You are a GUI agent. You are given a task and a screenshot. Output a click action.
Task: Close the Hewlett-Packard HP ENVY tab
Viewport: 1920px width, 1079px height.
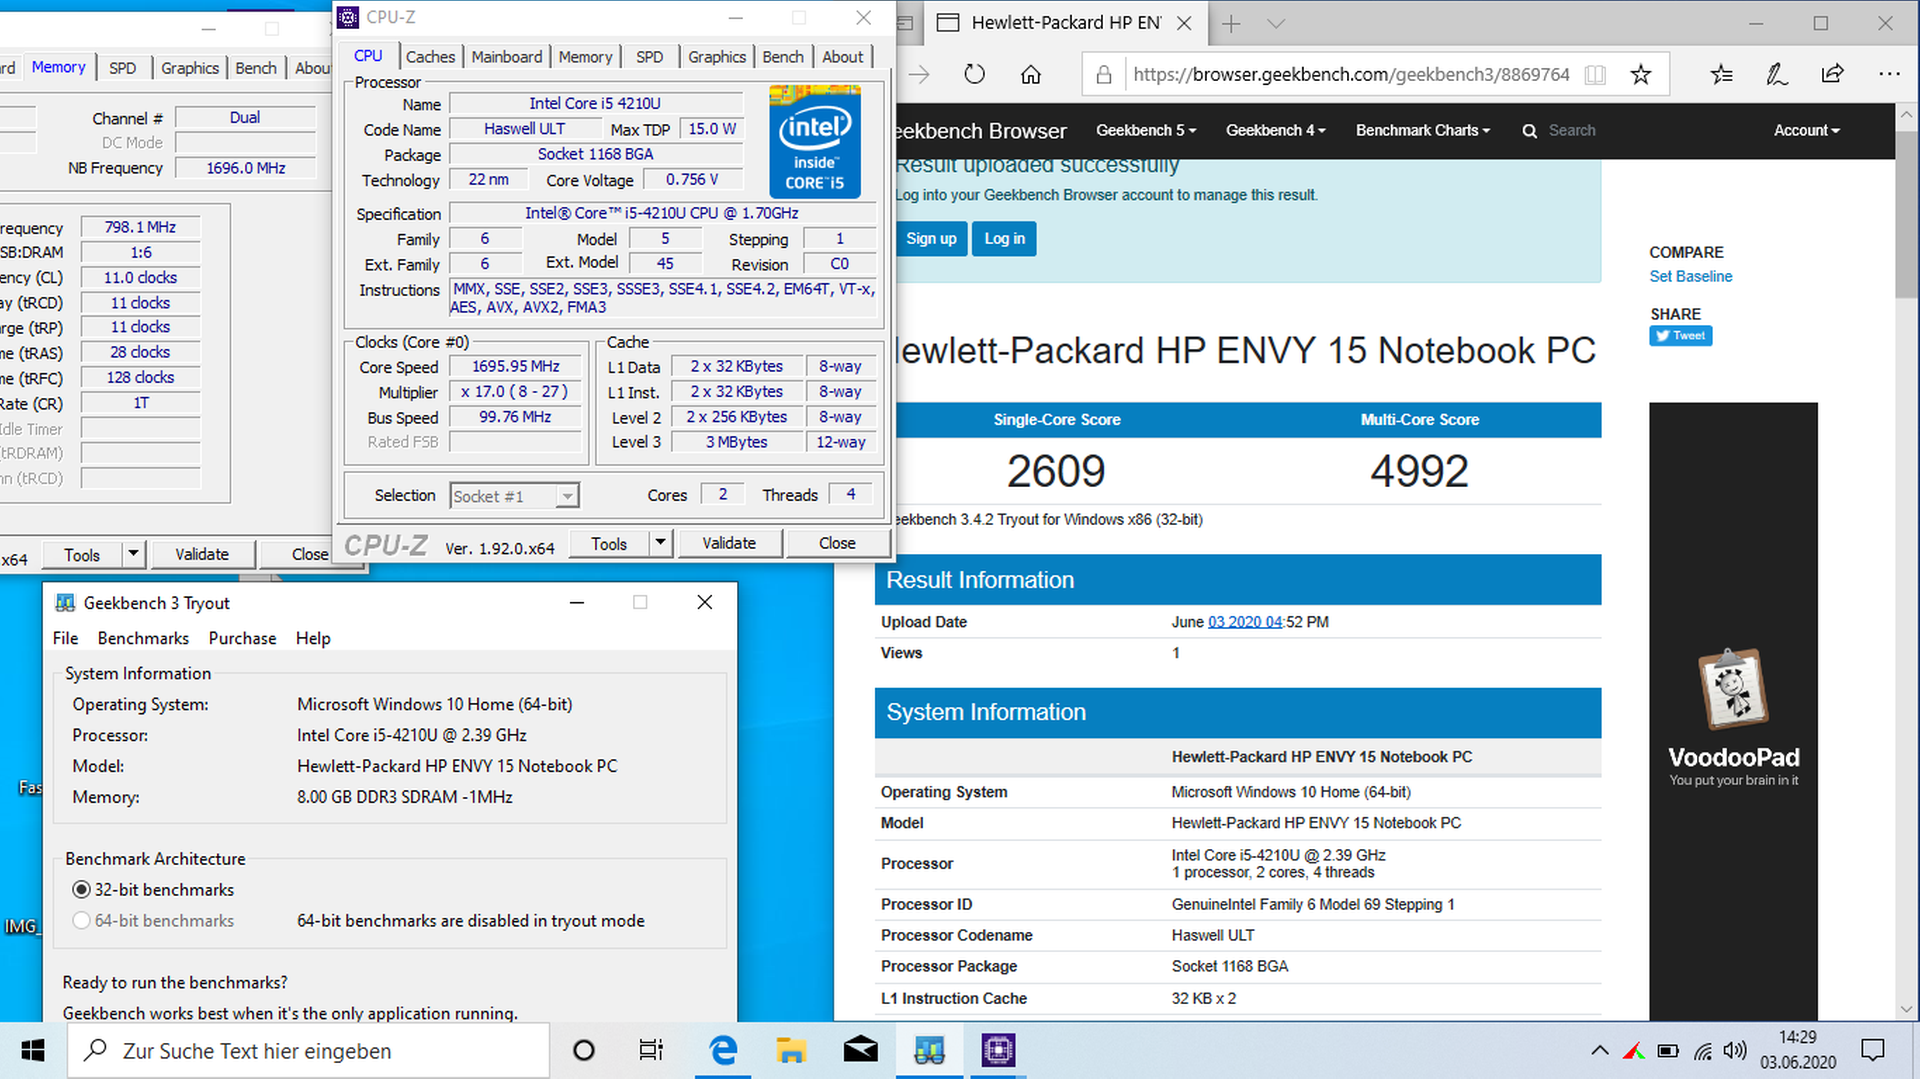click(x=1184, y=23)
